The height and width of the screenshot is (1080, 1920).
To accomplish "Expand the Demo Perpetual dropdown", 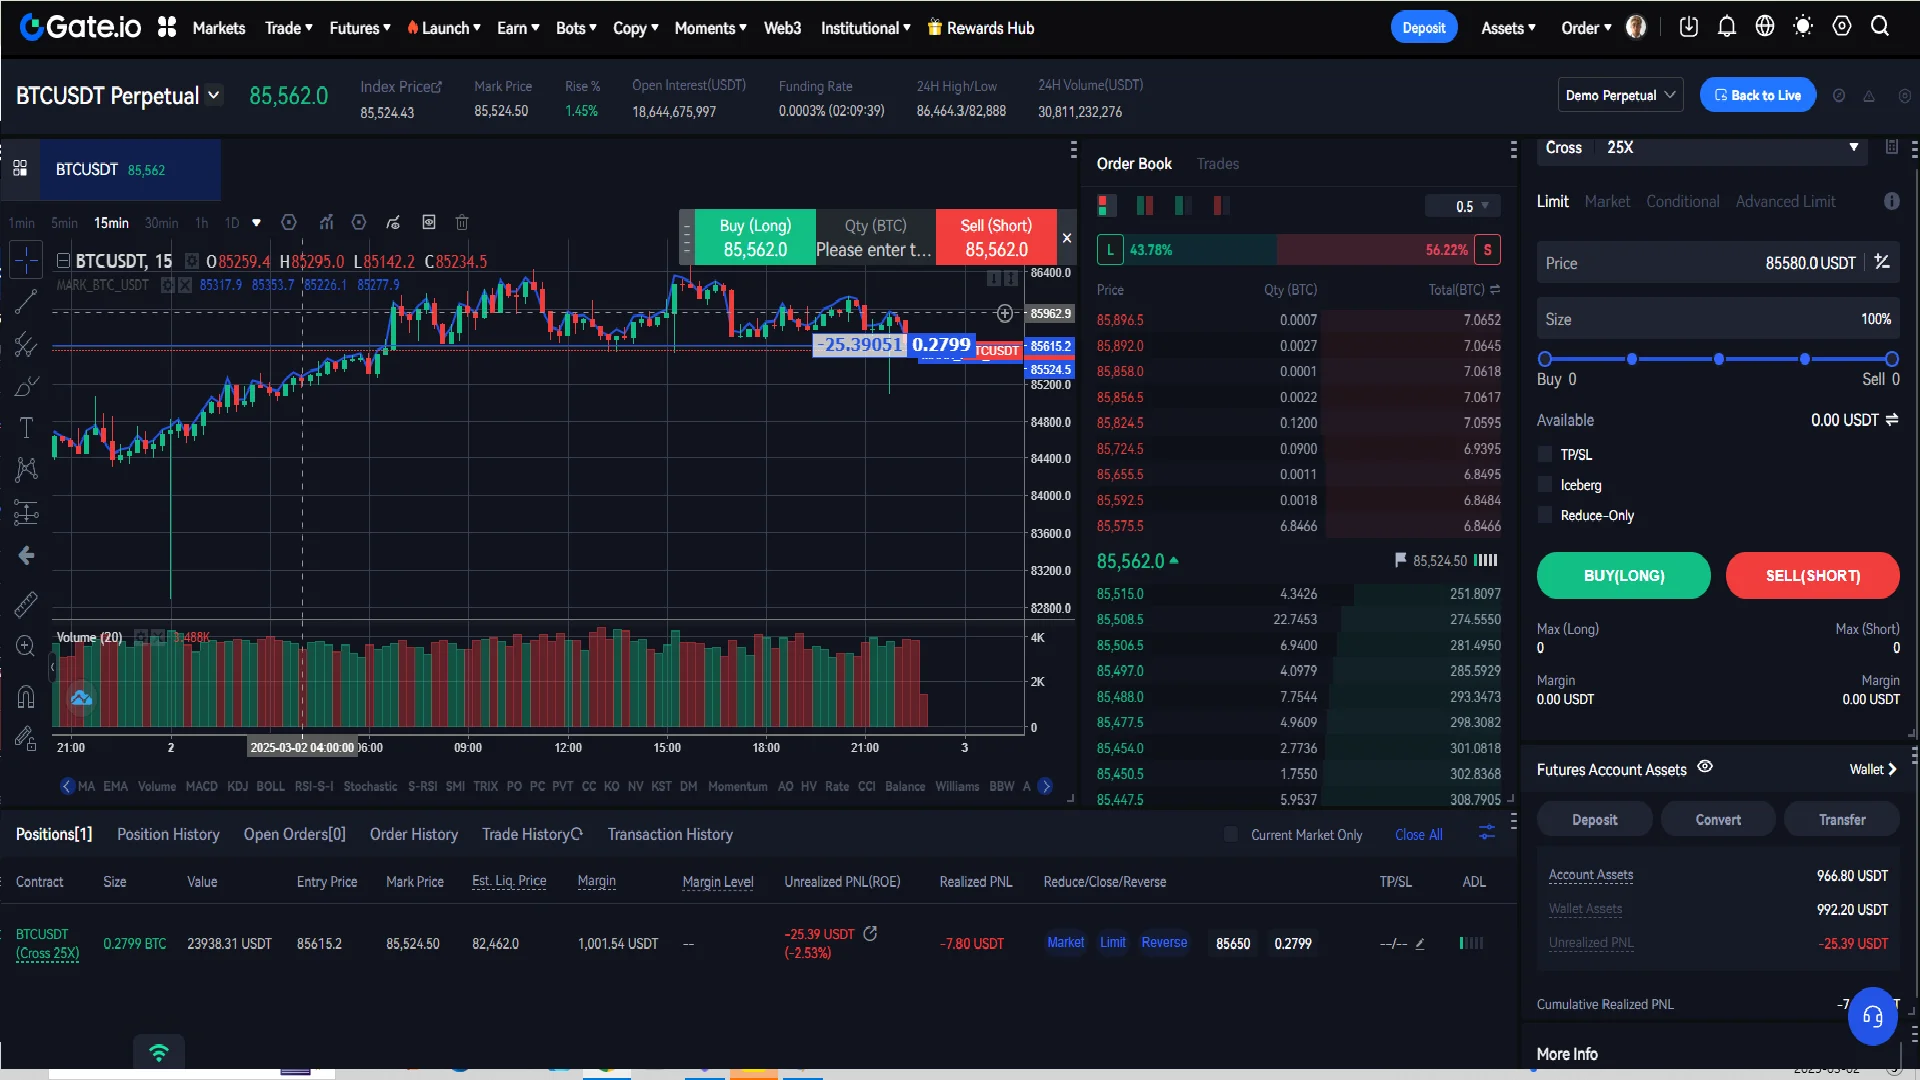I will coord(1620,95).
